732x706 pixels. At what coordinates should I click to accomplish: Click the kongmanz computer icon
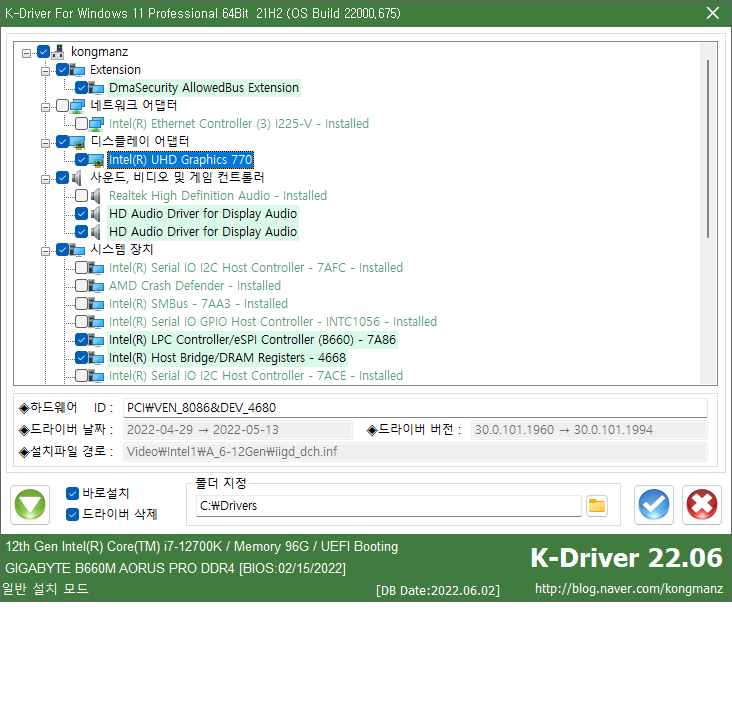(x=58, y=52)
